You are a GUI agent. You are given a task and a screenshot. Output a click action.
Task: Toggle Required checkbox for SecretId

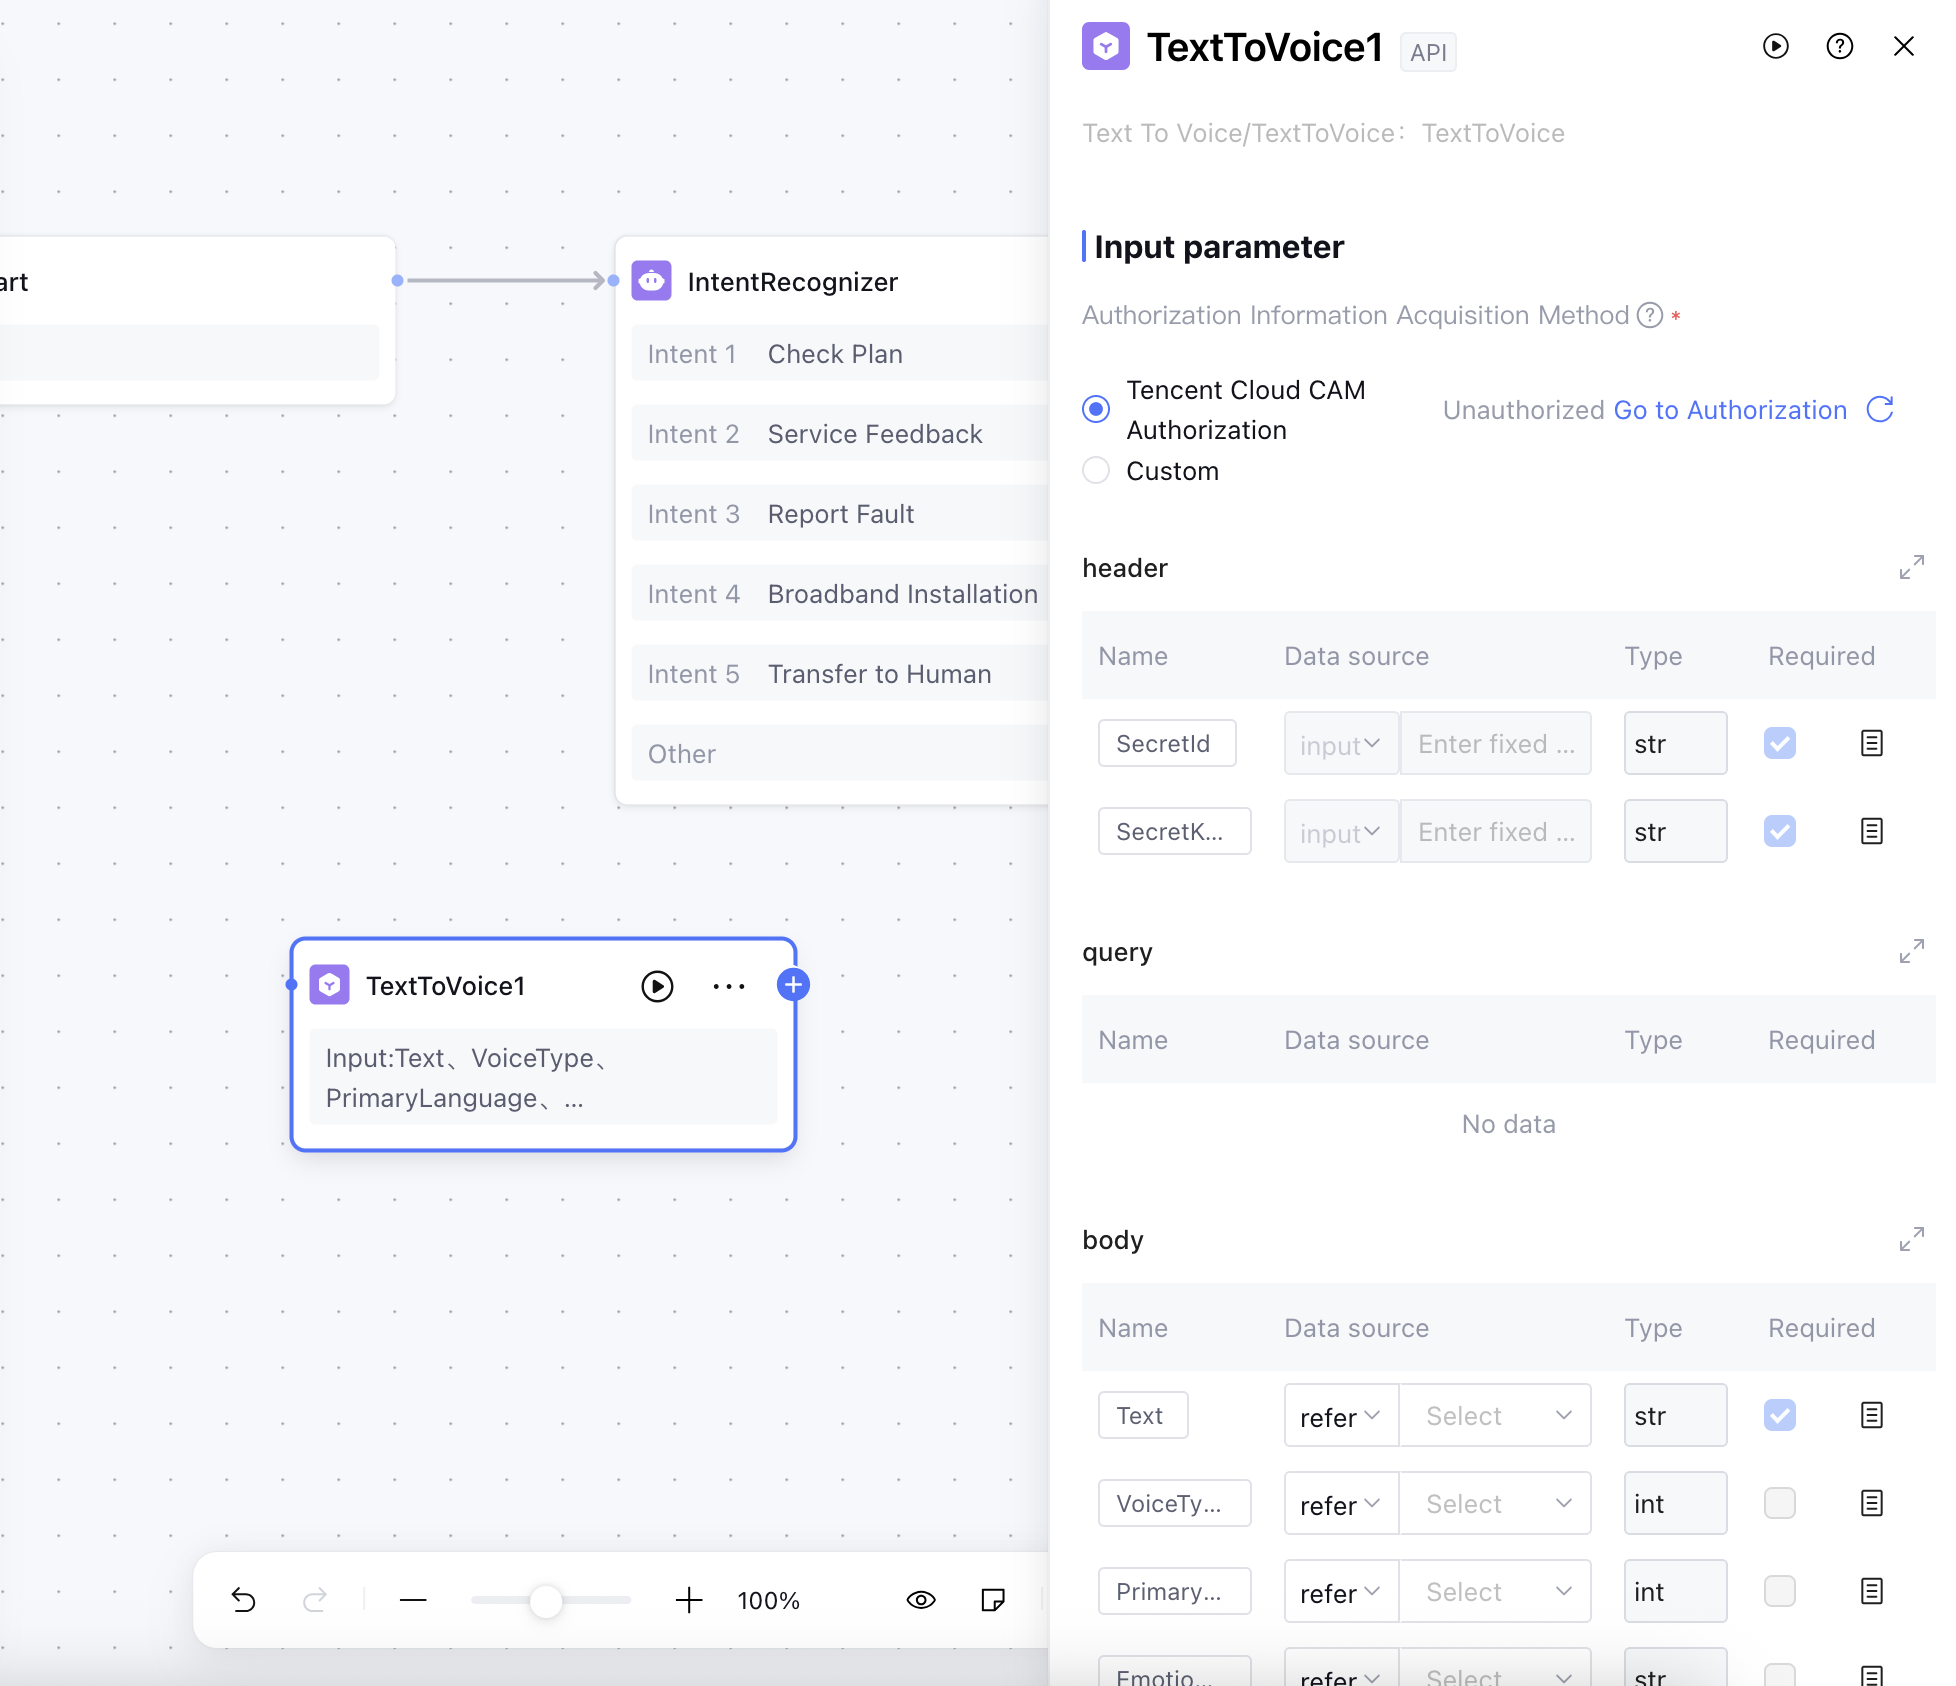pos(1779,743)
